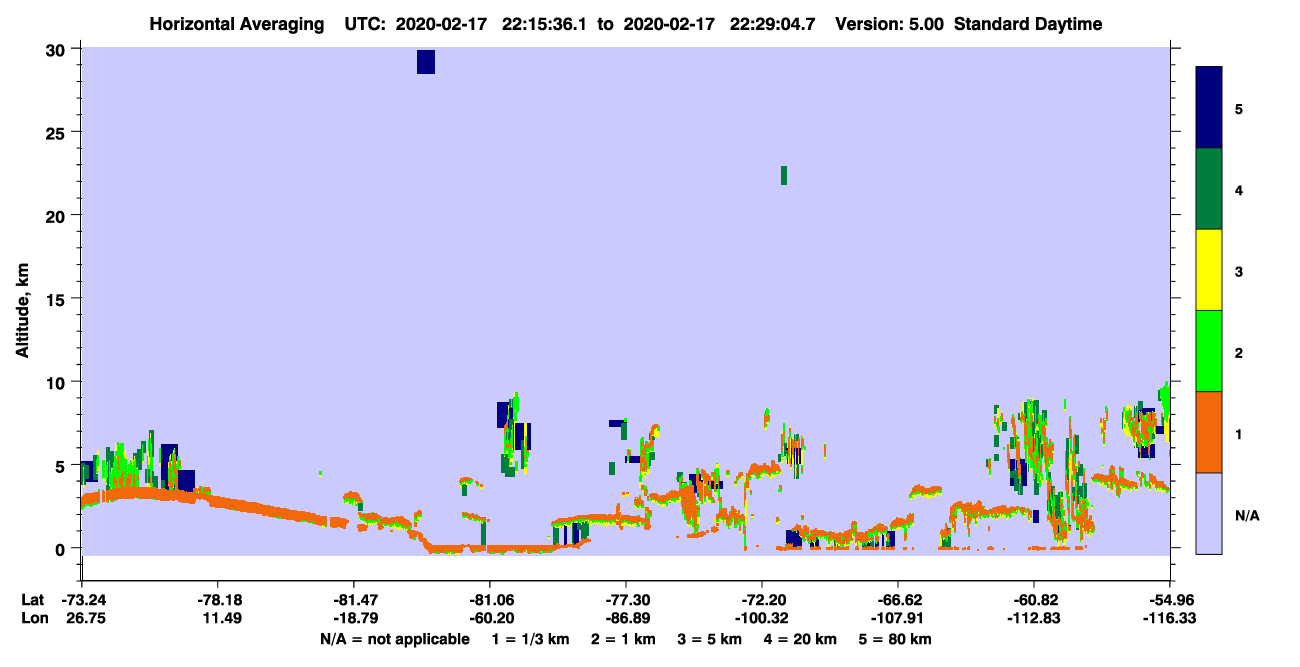
Task: Click the dark blue colorbar segment labeled 5
Action: (1209, 108)
